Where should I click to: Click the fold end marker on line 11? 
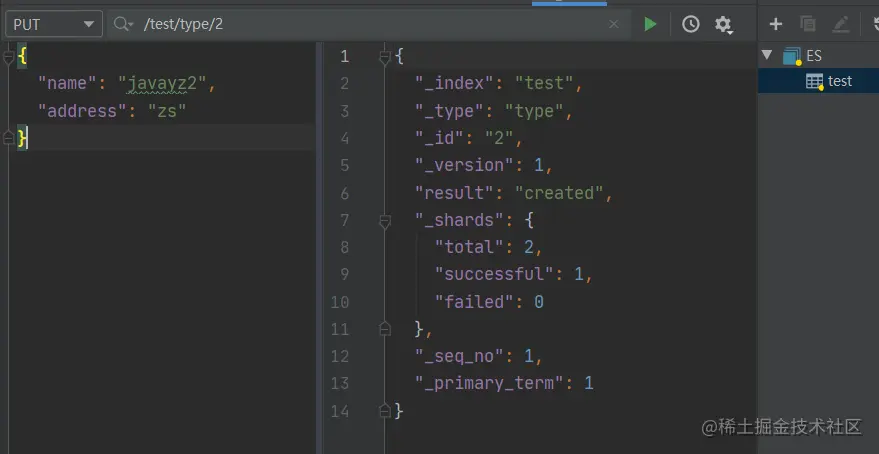click(x=385, y=328)
